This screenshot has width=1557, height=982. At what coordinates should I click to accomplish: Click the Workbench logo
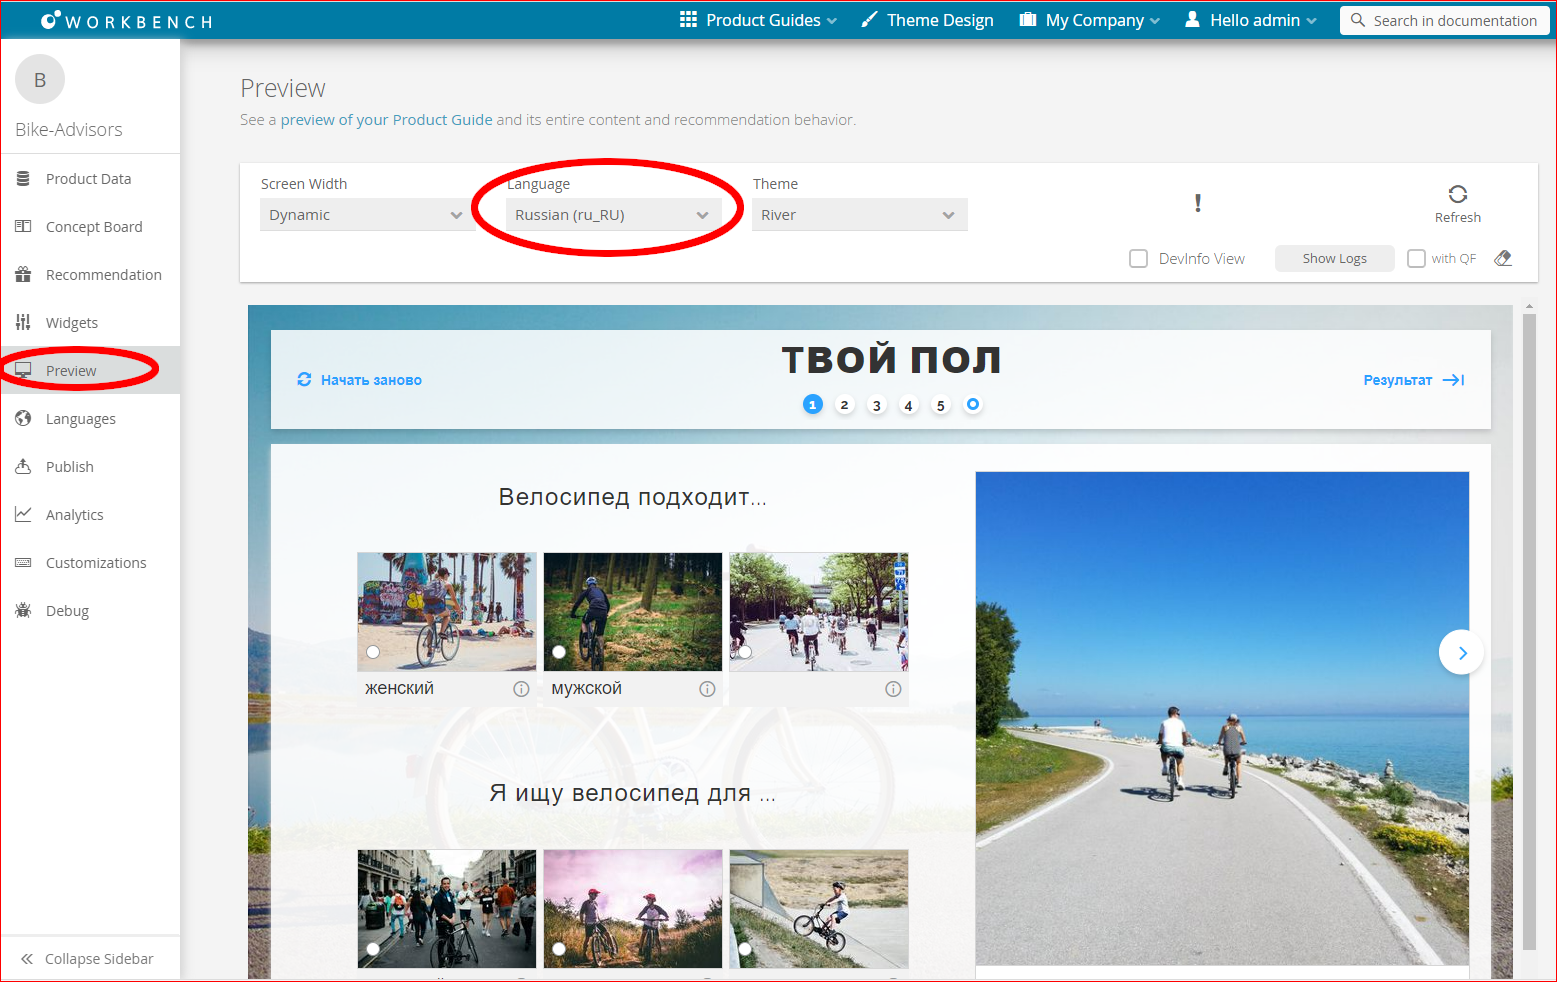127,20
